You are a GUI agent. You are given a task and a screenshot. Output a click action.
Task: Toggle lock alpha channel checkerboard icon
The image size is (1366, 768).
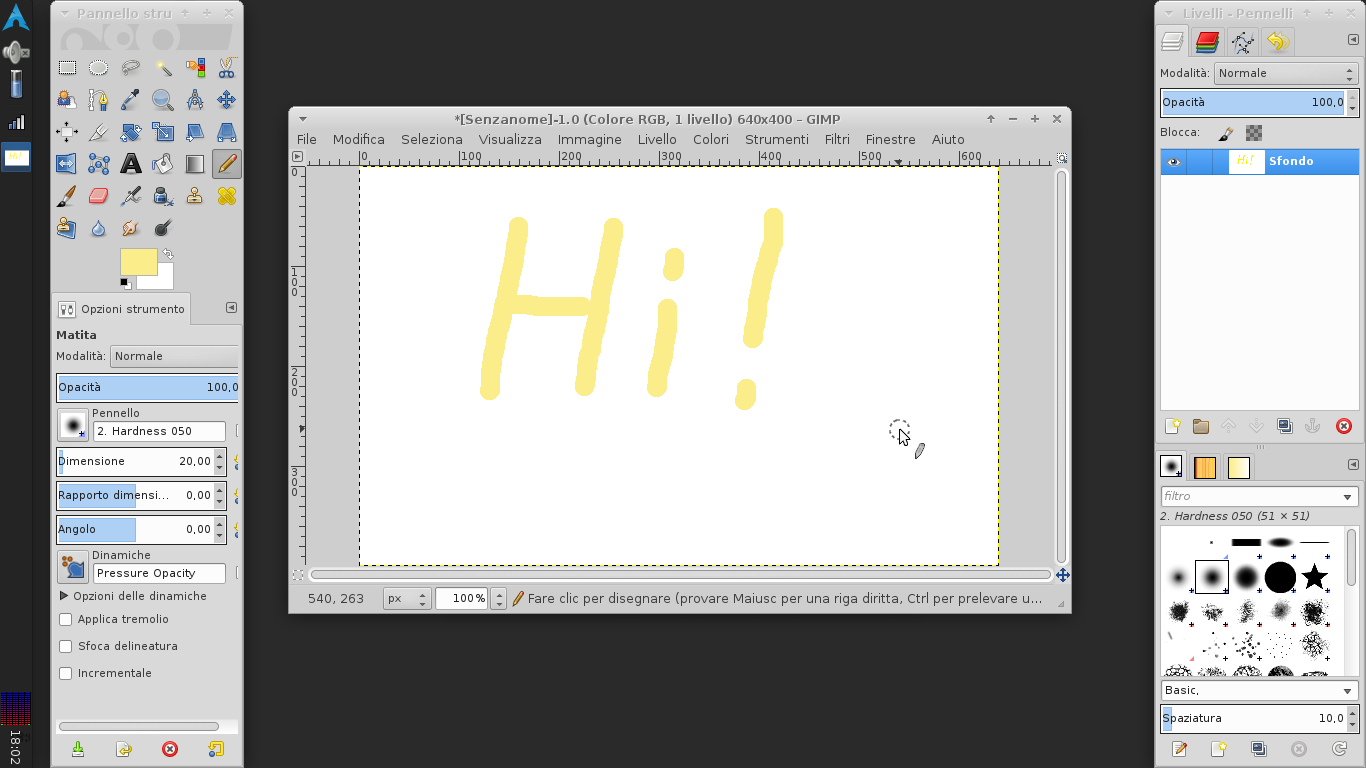coord(1254,133)
